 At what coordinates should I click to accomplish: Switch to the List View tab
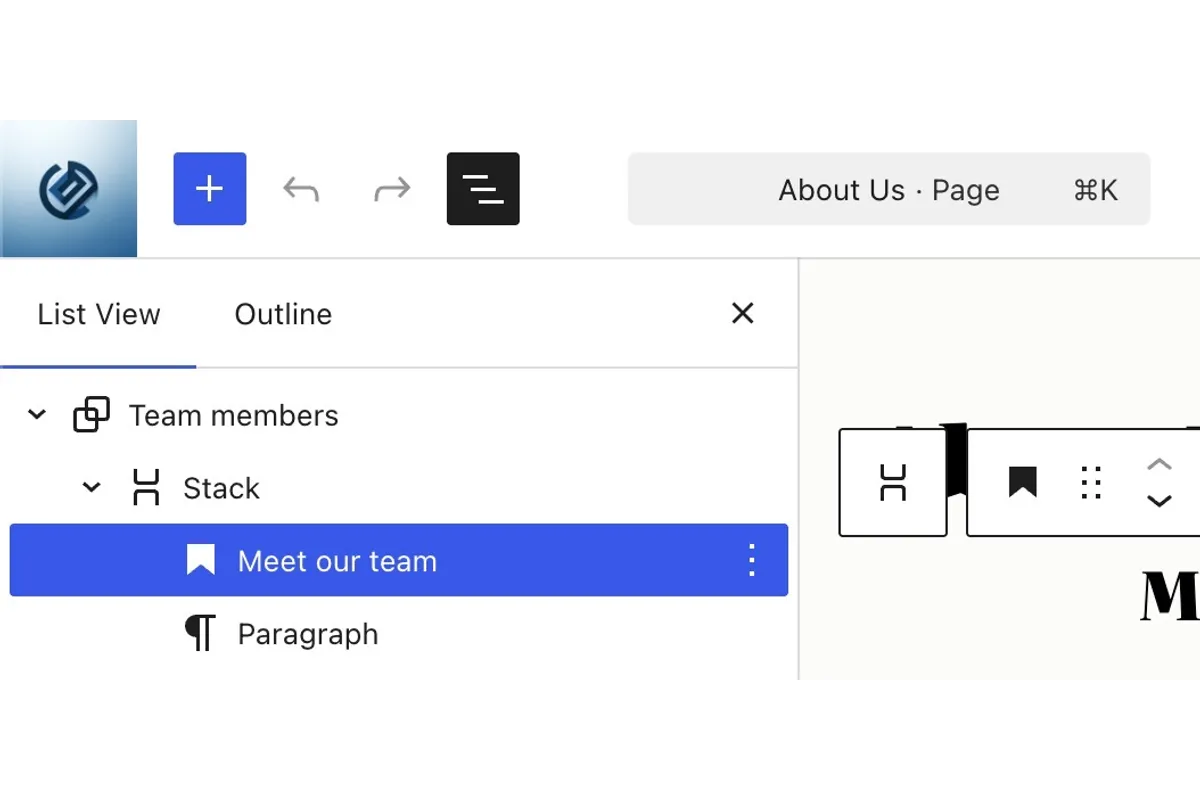(98, 314)
